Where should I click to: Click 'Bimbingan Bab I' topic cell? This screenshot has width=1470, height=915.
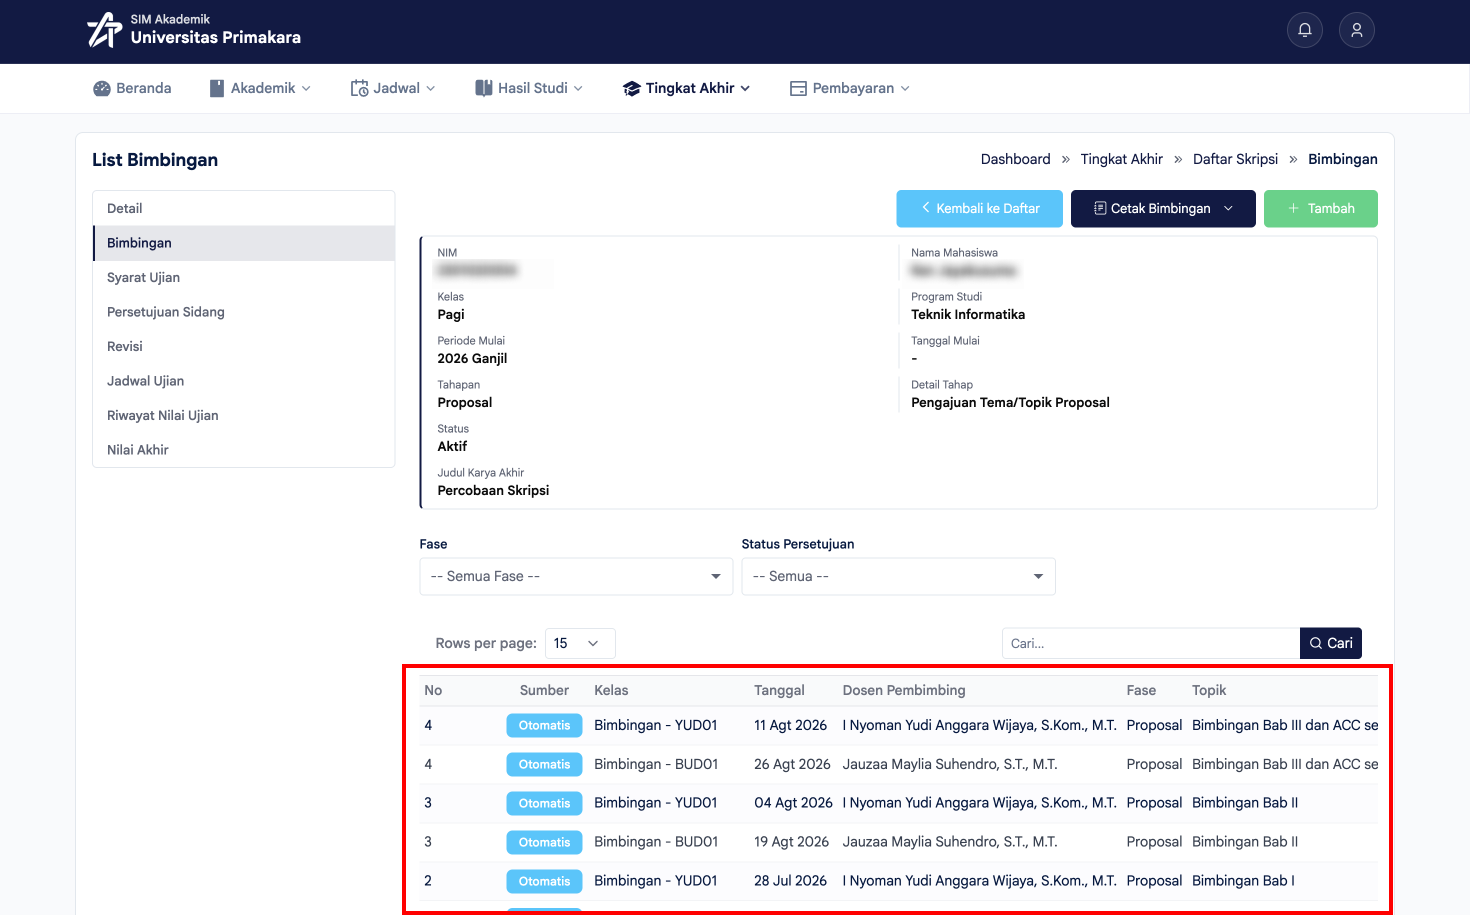[x=1243, y=881]
